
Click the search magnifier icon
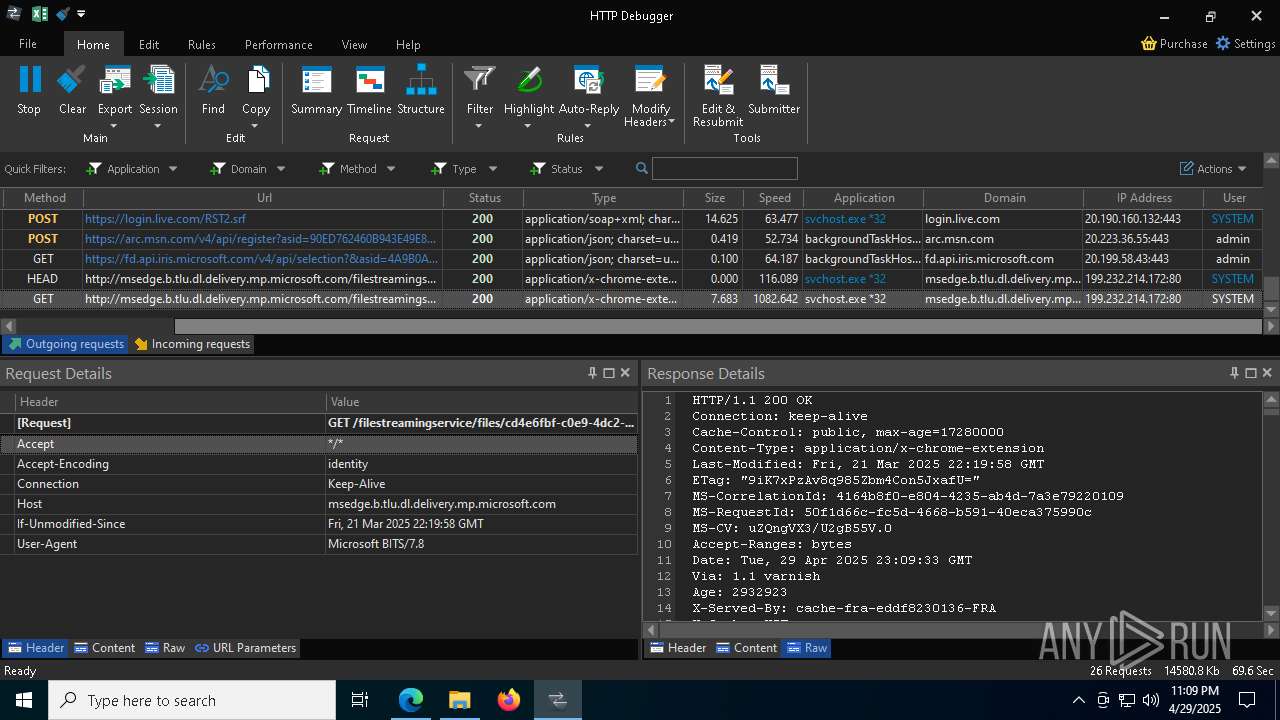642,169
